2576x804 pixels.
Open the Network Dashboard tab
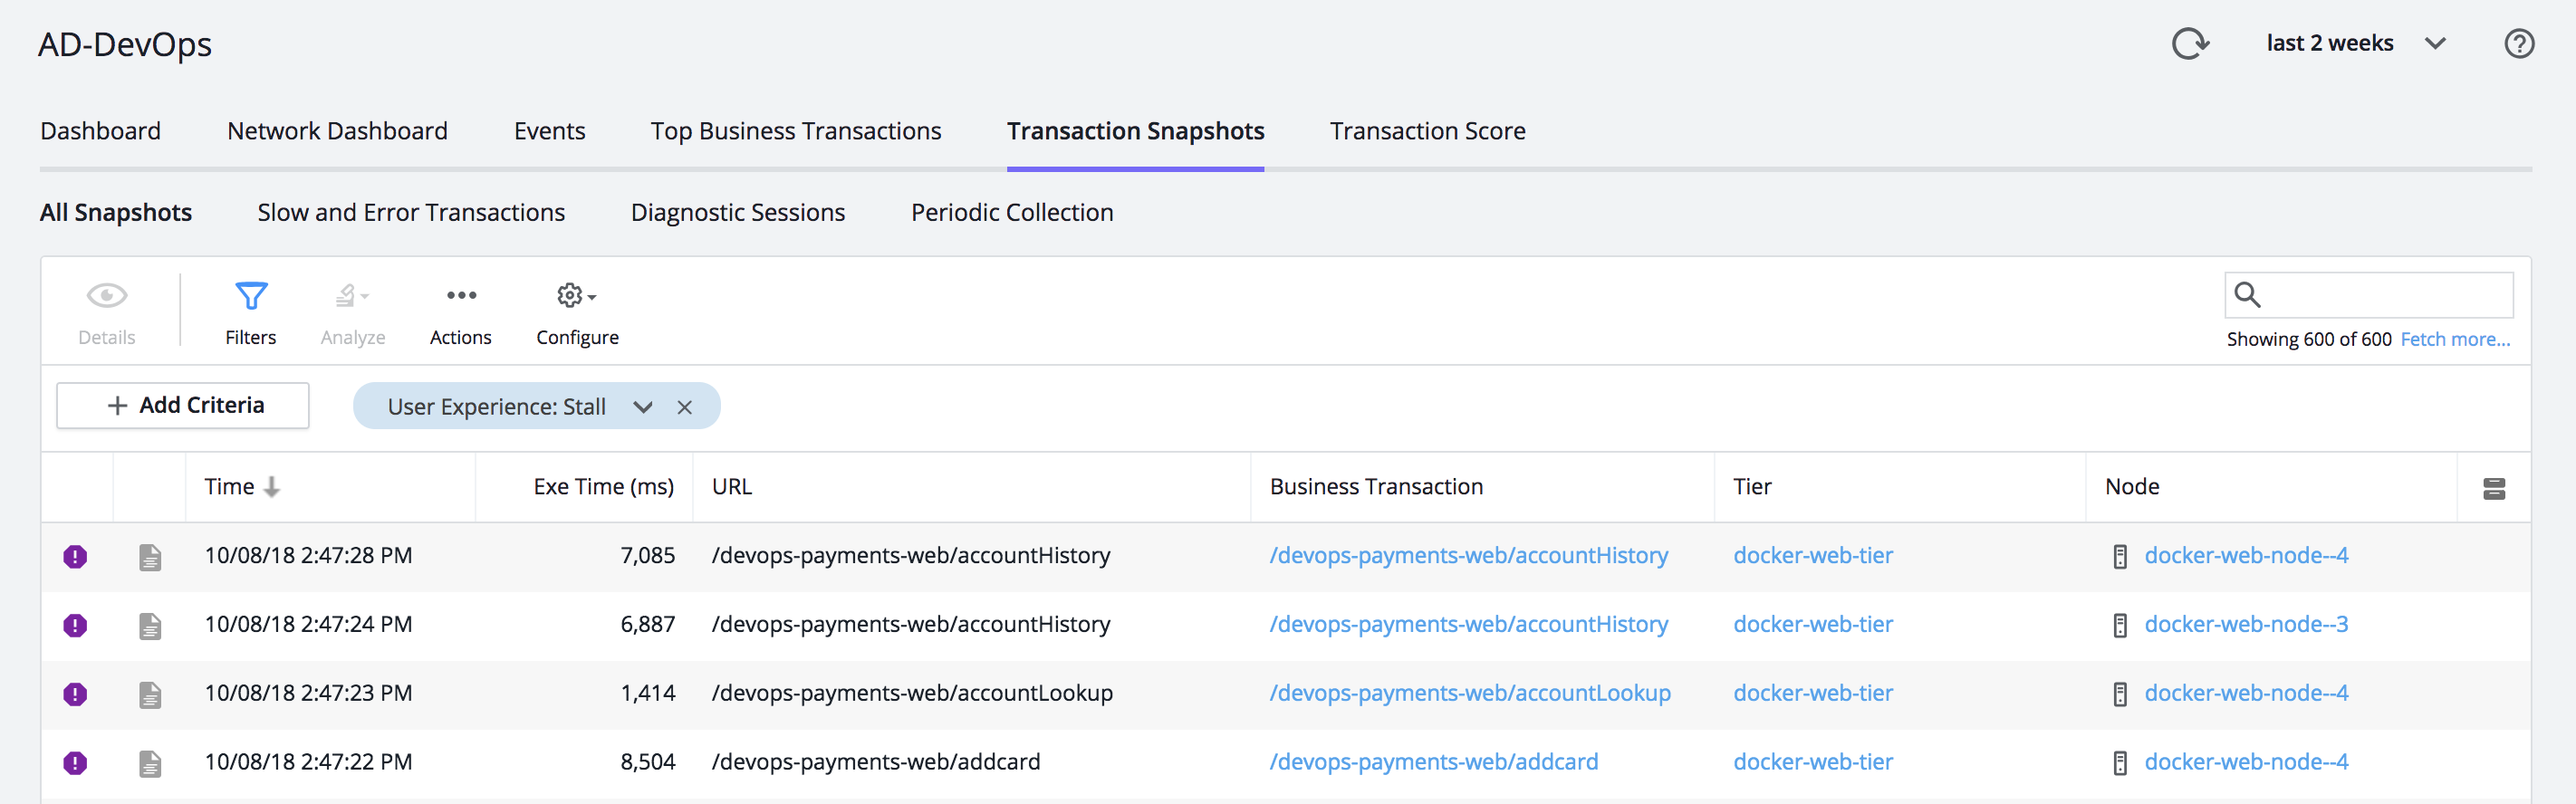click(337, 131)
